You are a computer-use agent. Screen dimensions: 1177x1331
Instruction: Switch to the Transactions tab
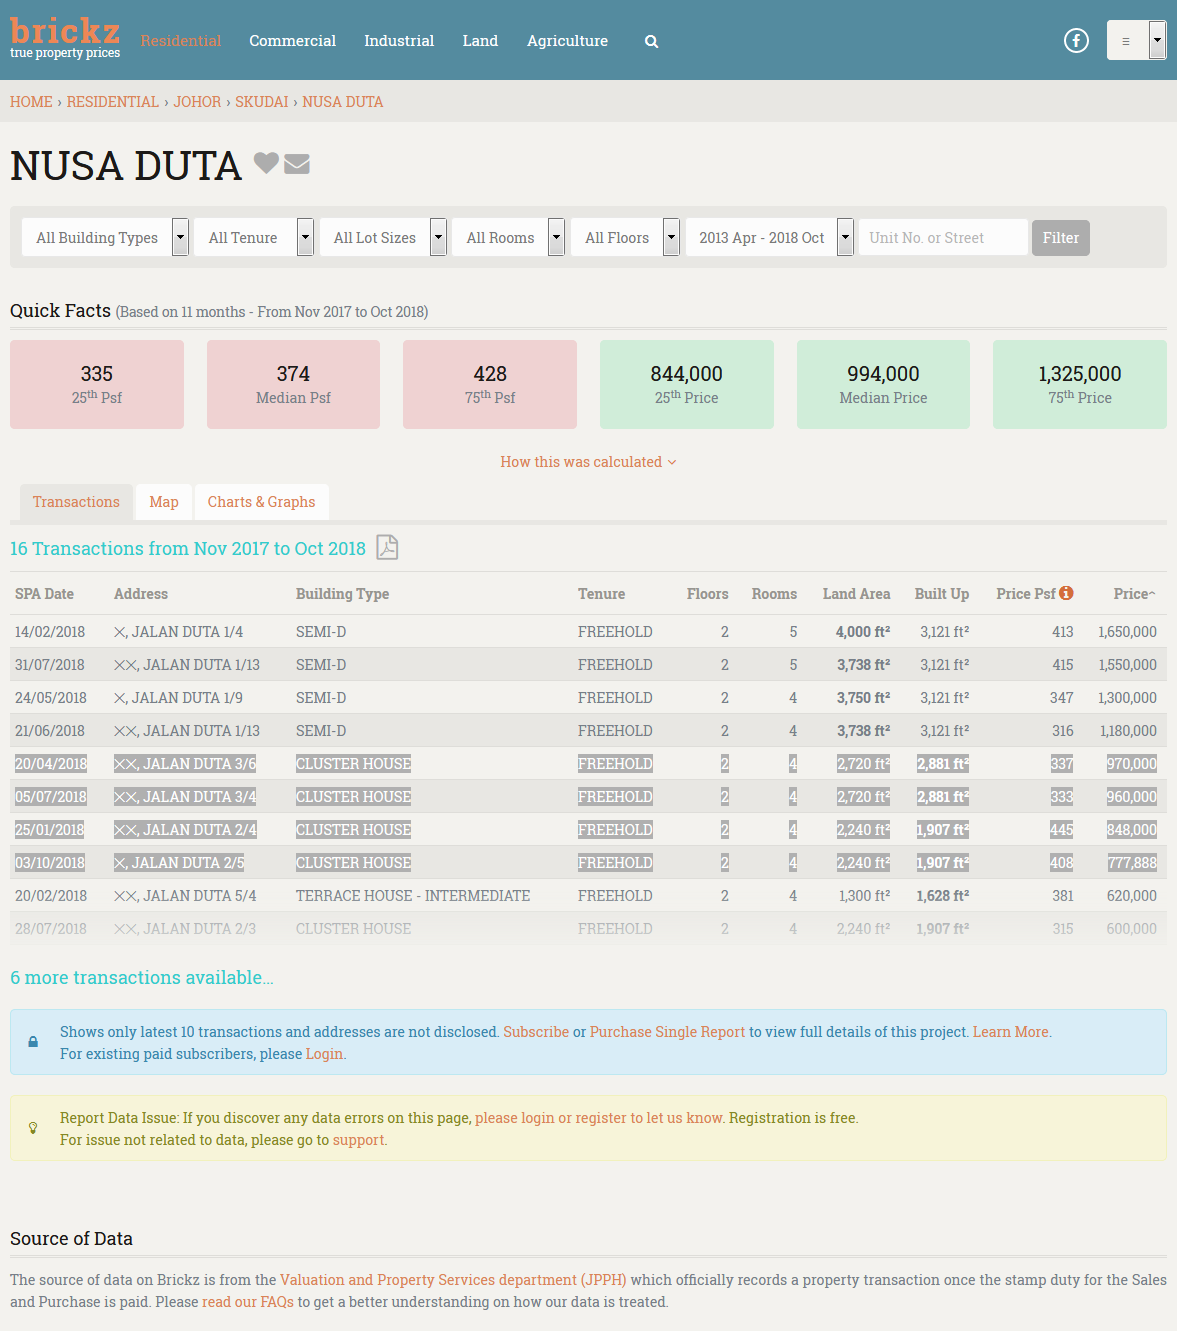tap(76, 502)
